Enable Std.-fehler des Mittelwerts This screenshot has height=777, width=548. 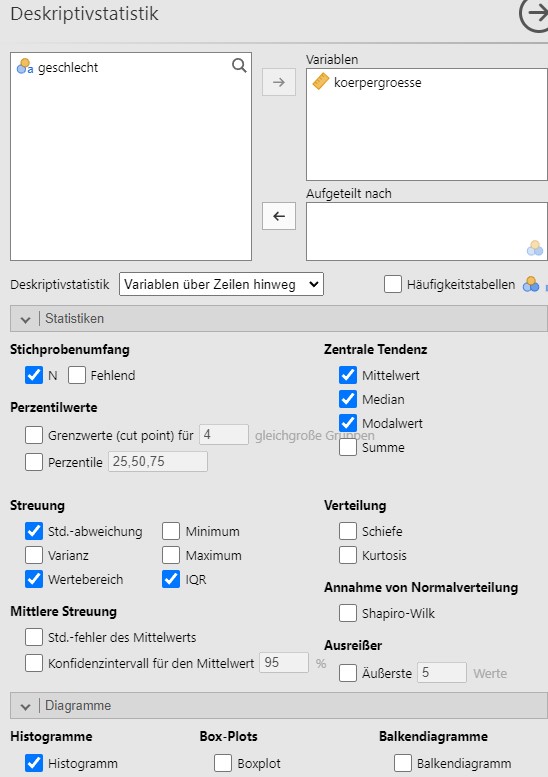34,637
